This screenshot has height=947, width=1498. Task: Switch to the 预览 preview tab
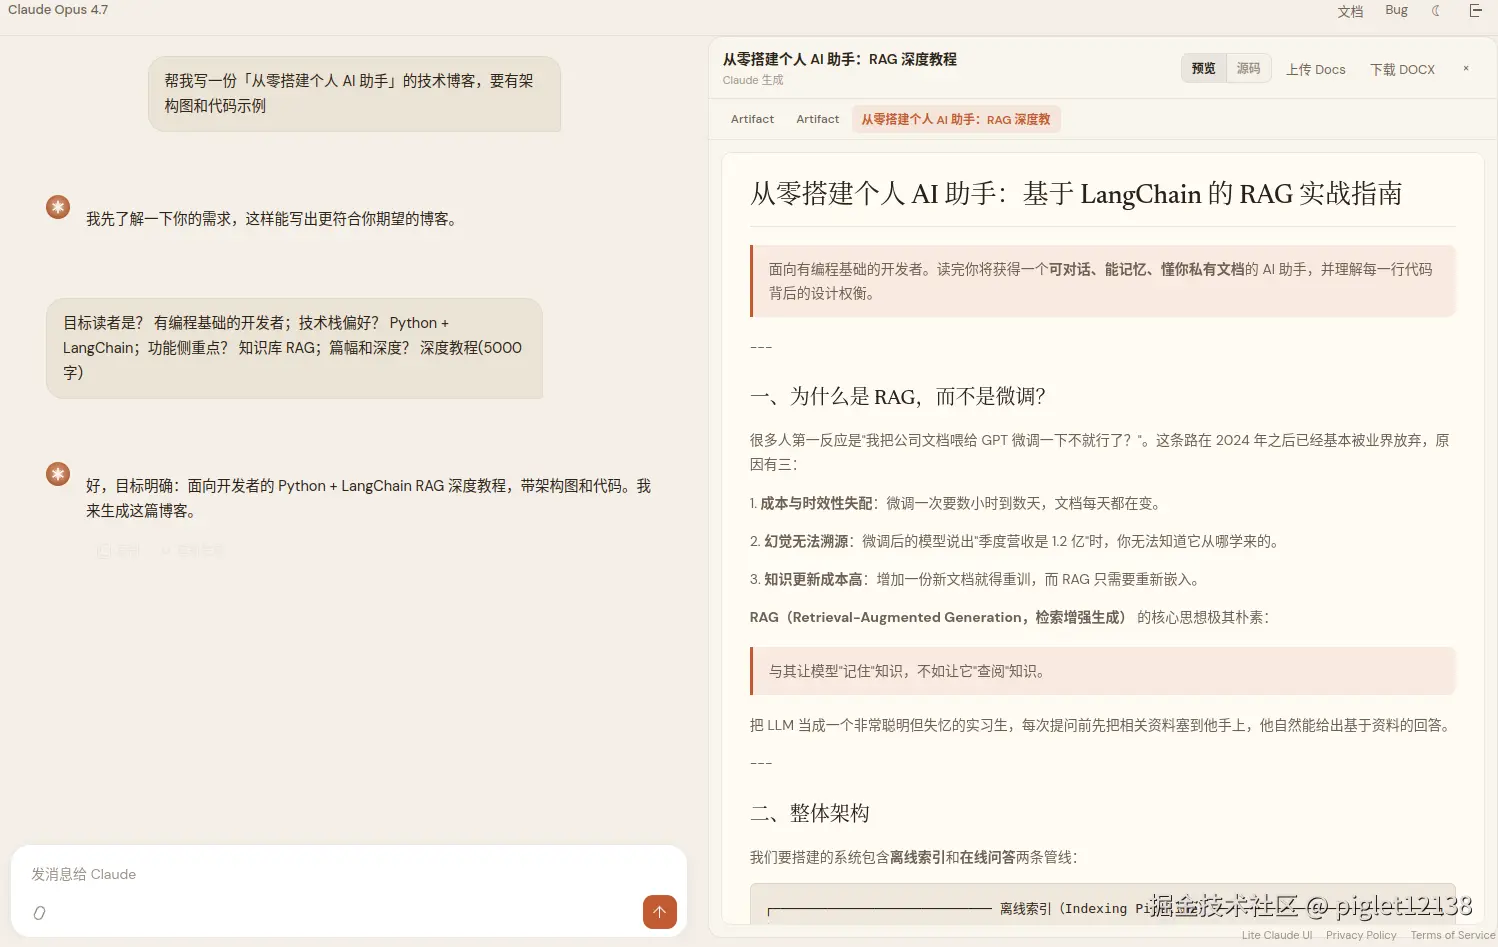pos(1204,68)
